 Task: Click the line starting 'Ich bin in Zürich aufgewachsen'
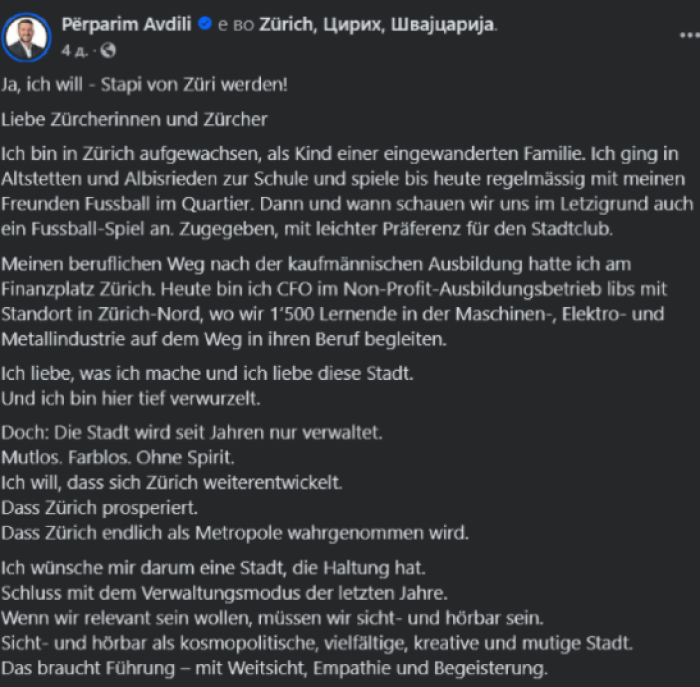pos(340,154)
